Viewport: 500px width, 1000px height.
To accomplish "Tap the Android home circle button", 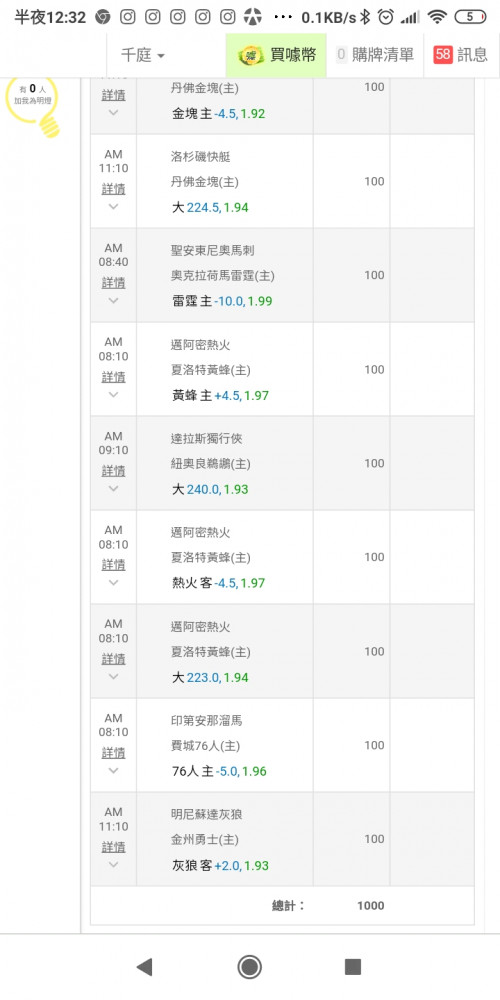I will pos(249,967).
